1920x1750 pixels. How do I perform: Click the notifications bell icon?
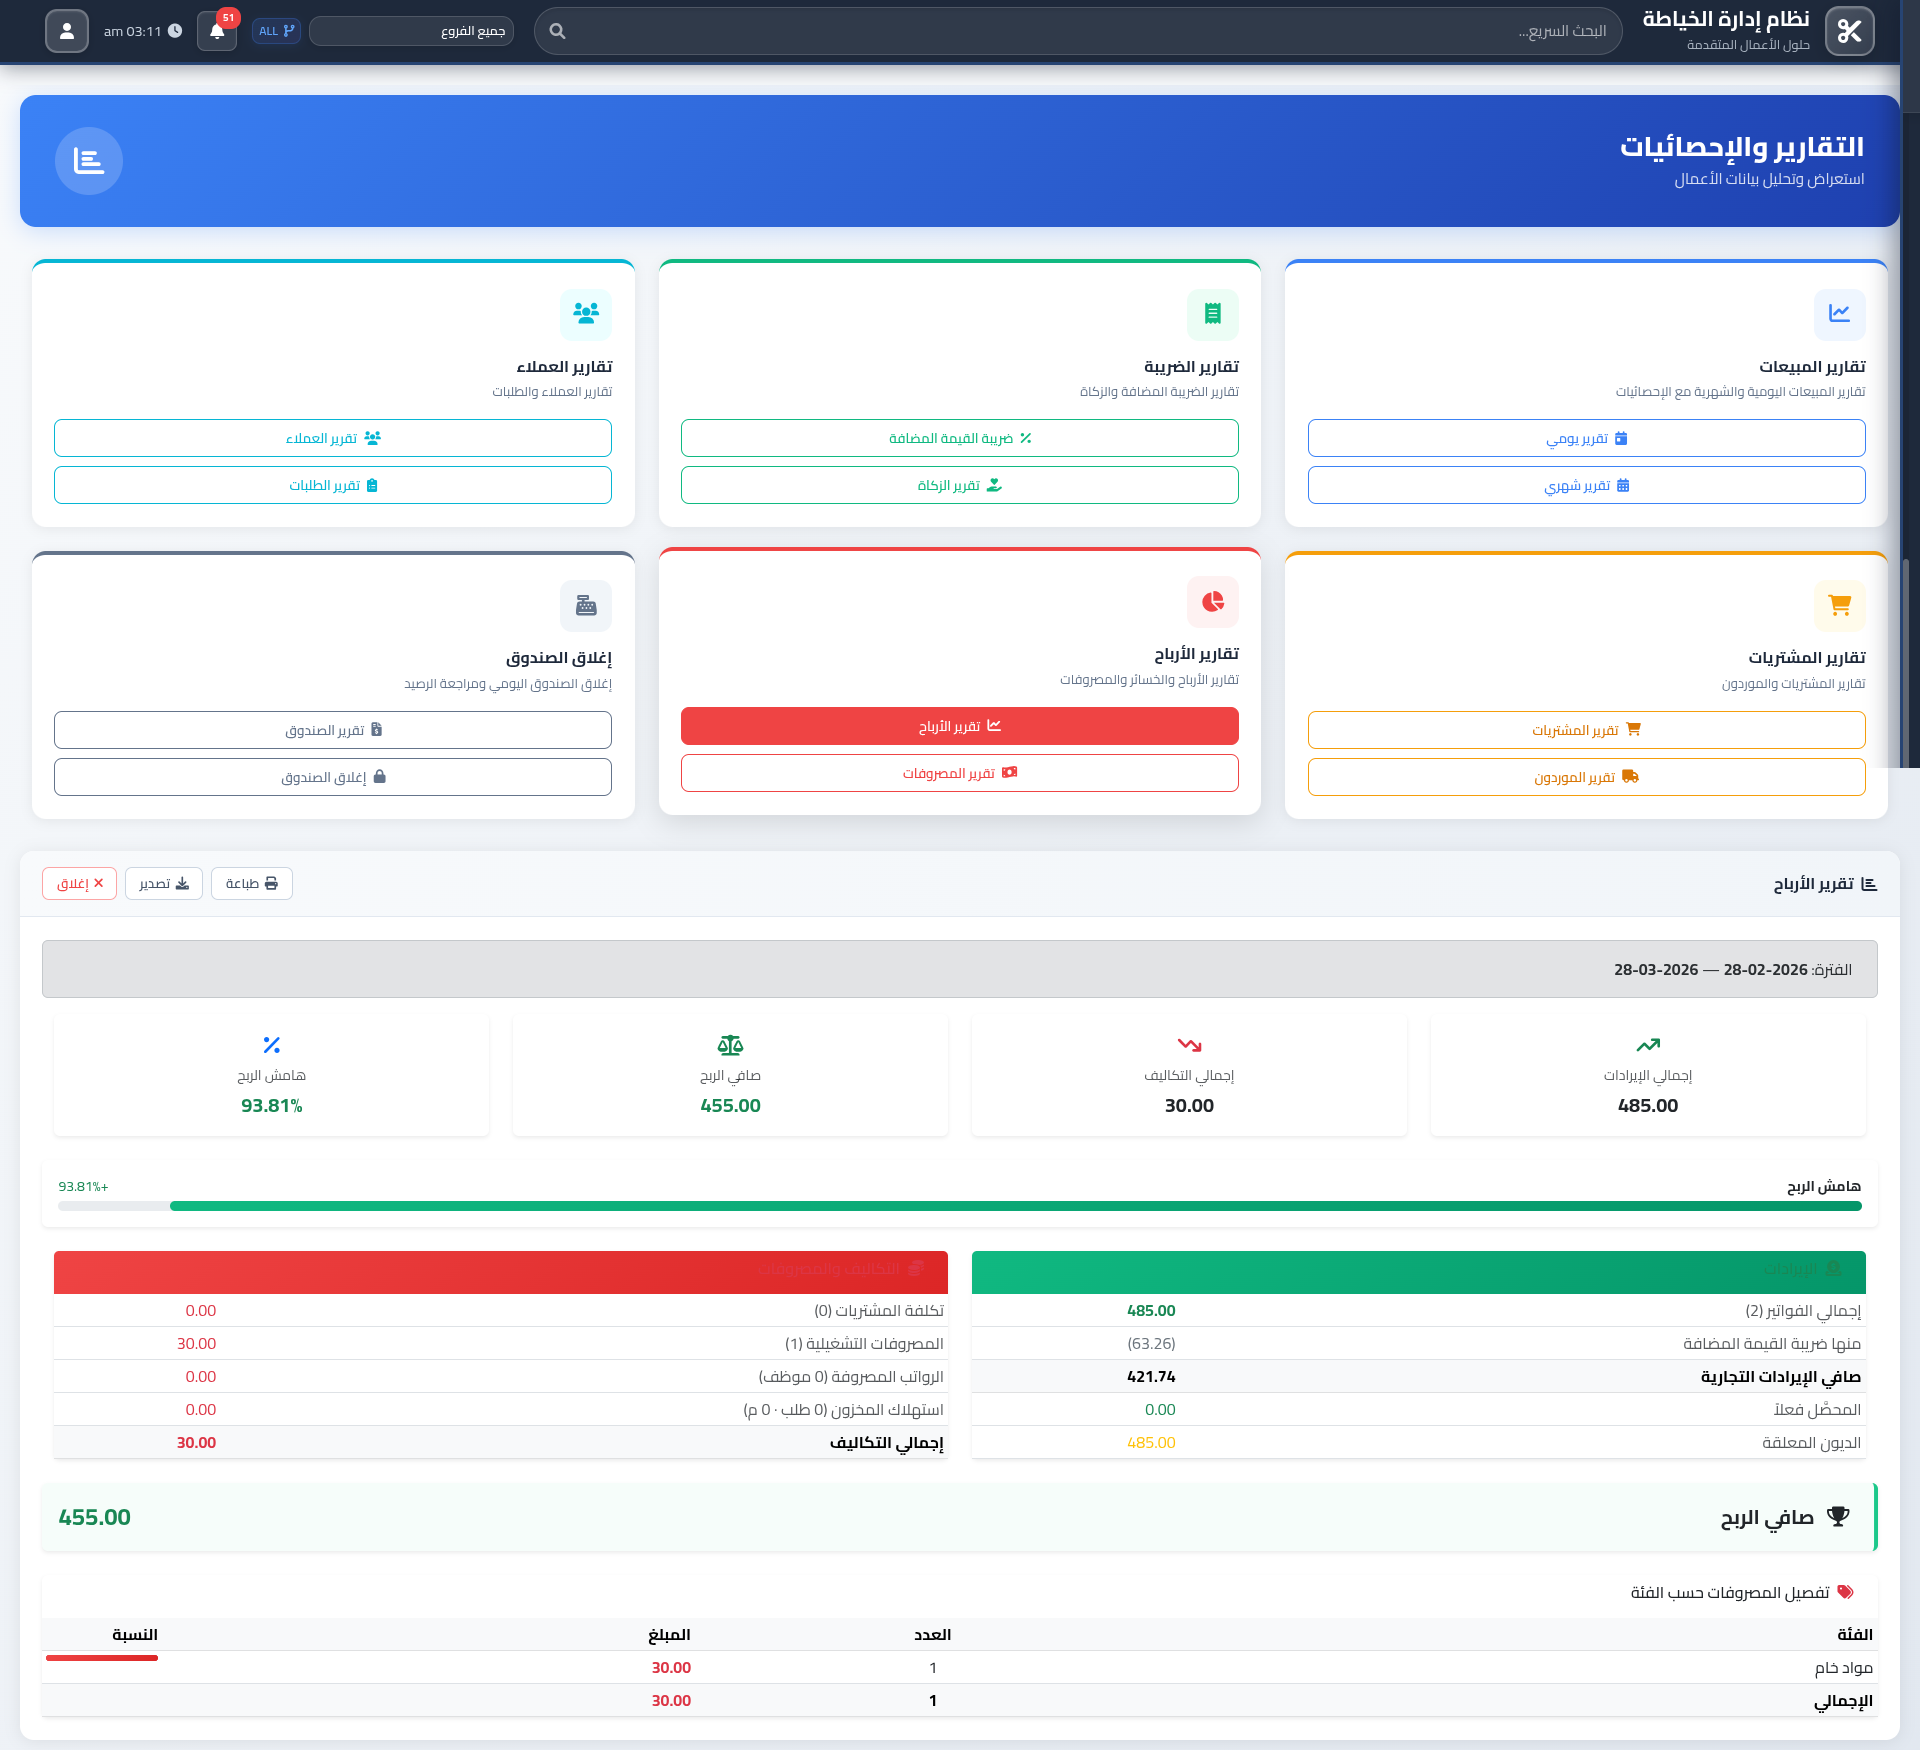click(217, 31)
